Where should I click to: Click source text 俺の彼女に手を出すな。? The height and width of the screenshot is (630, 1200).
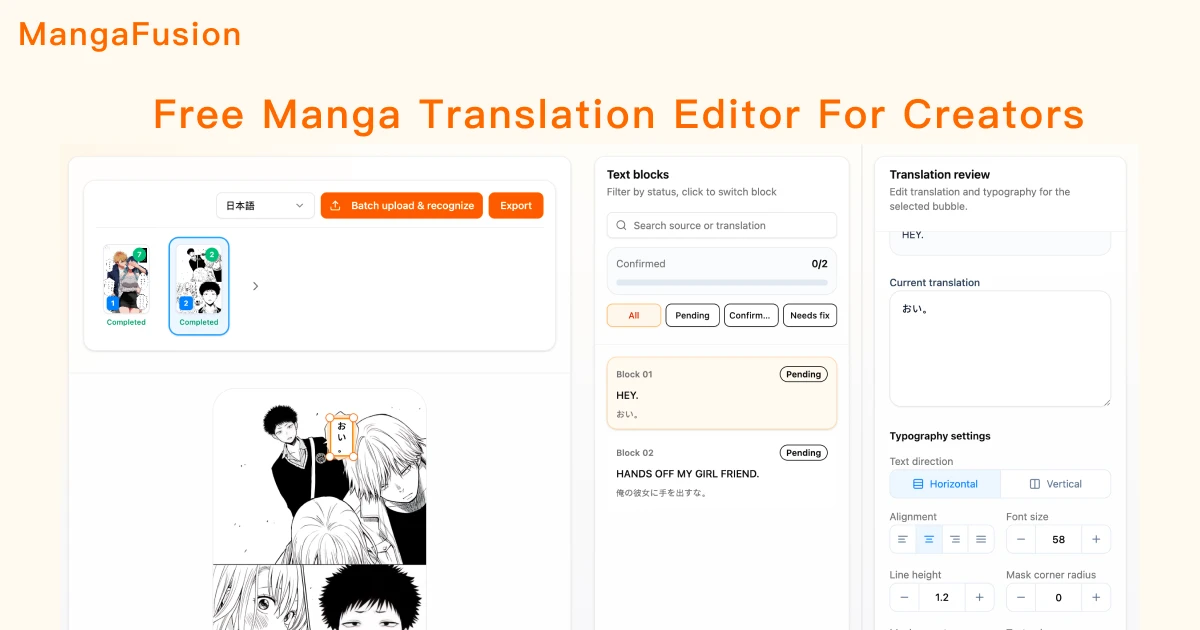pyautogui.click(x=662, y=492)
